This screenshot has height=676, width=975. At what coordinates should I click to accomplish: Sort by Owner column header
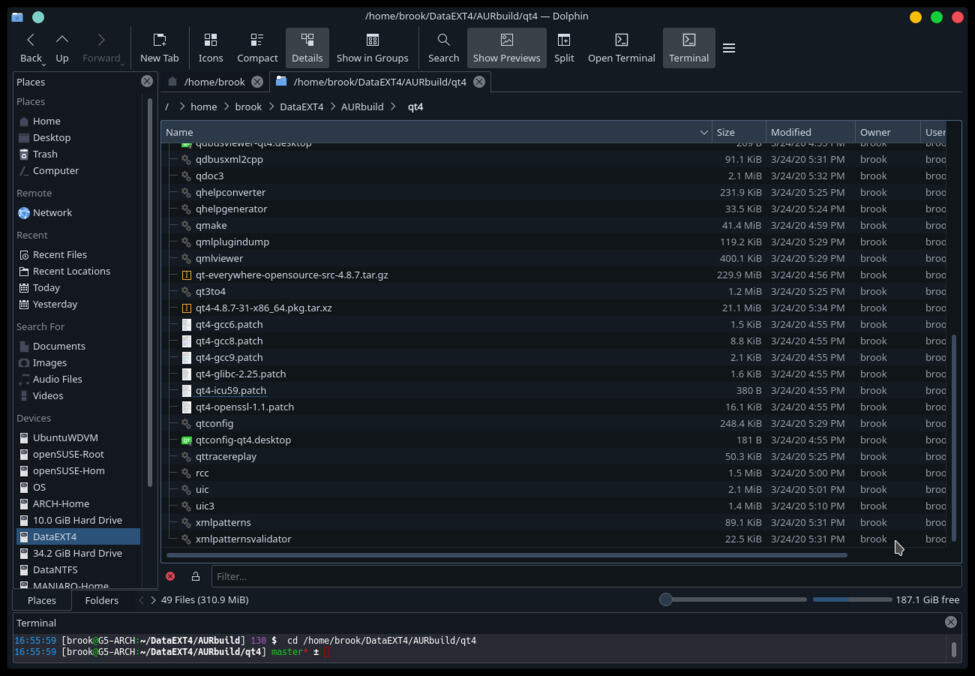[887, 132]
